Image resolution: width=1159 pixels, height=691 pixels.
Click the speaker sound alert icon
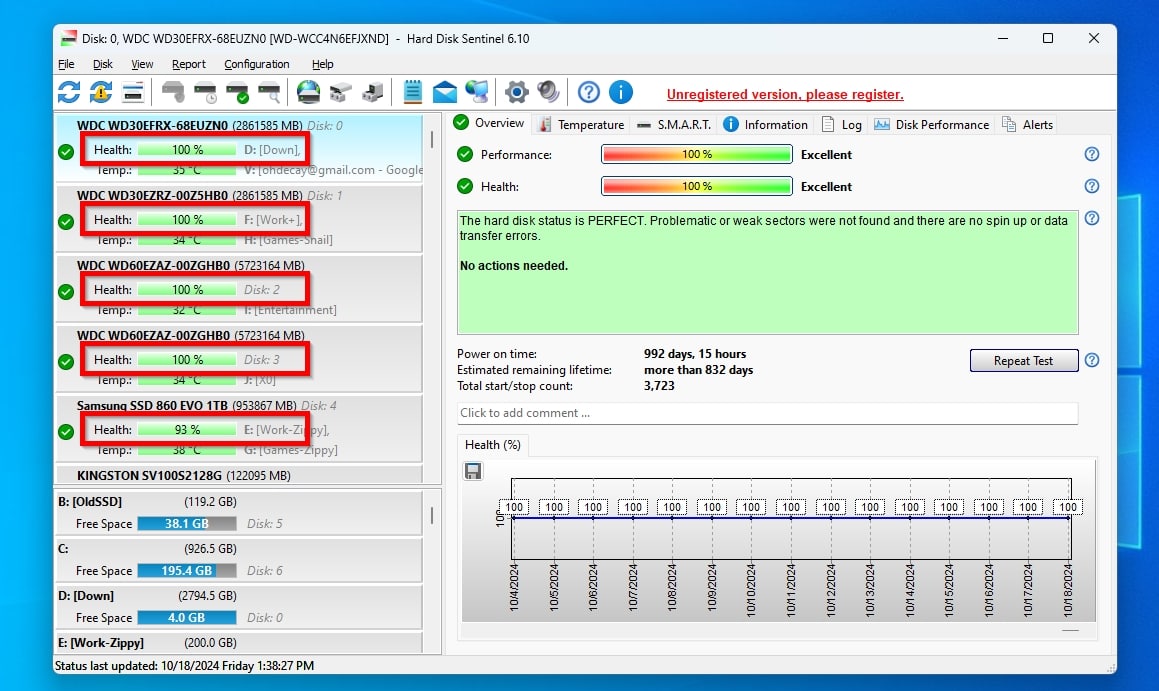point(548,93)
